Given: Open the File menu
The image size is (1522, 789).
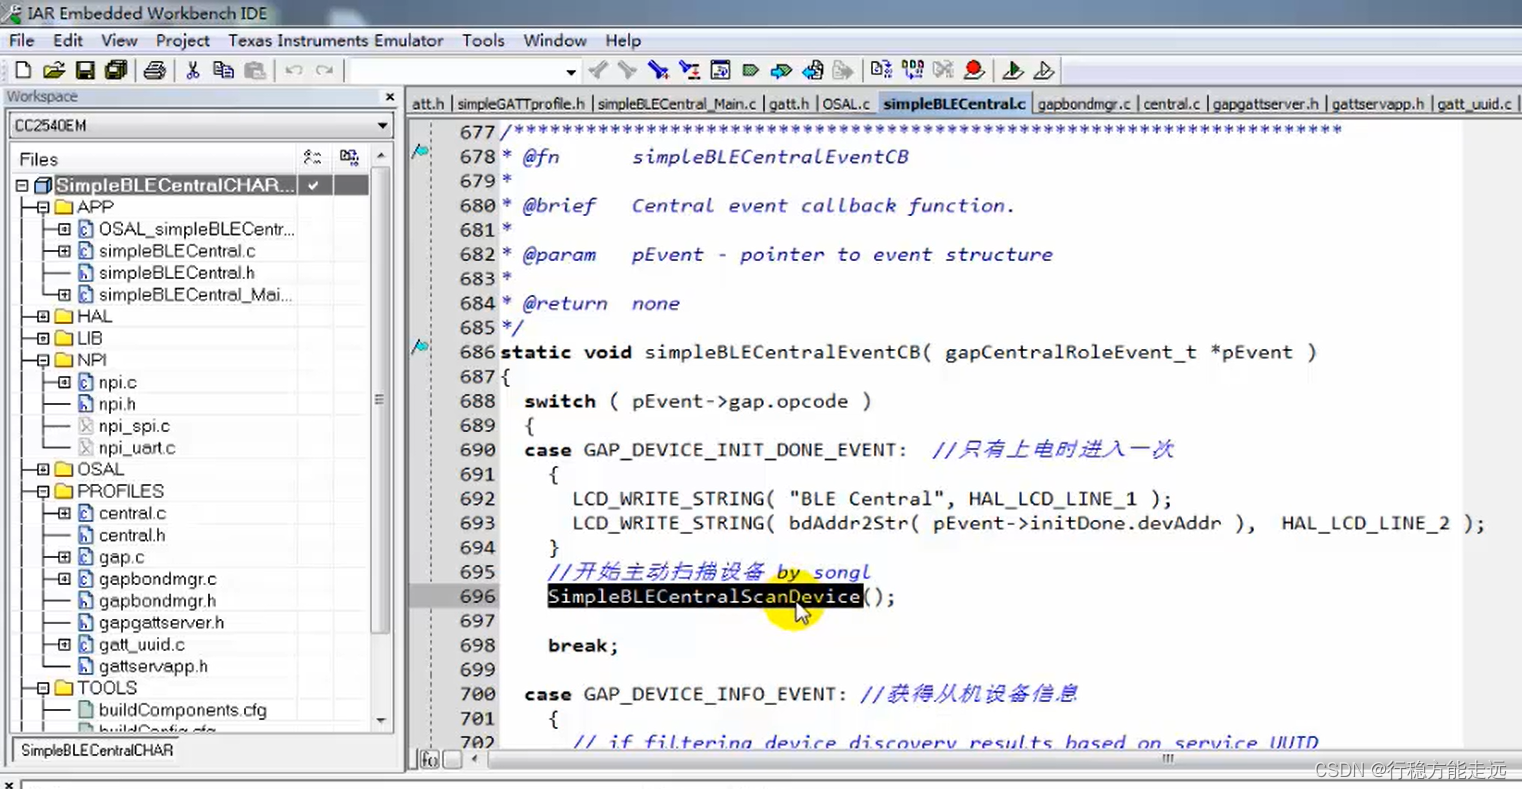Looking at the screenshot, I should pos(22,40).
